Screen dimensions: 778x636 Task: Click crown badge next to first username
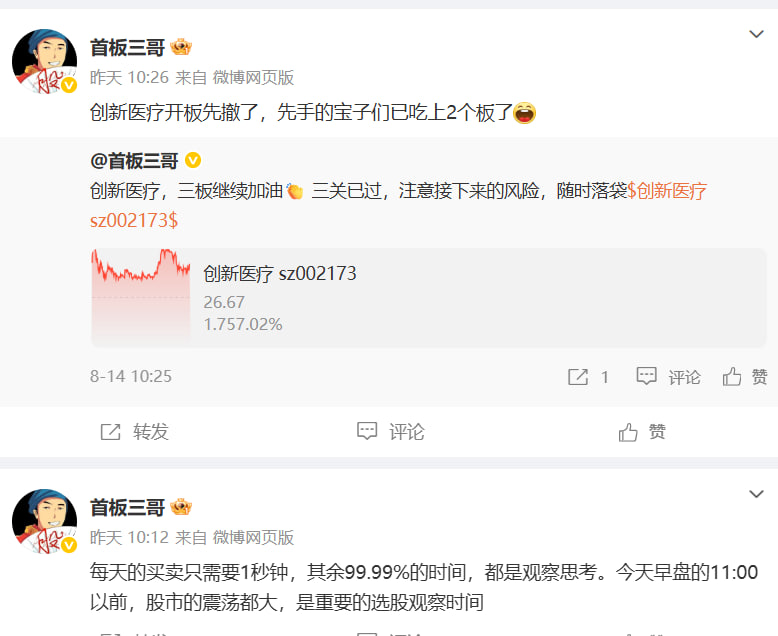coord(181,47)
